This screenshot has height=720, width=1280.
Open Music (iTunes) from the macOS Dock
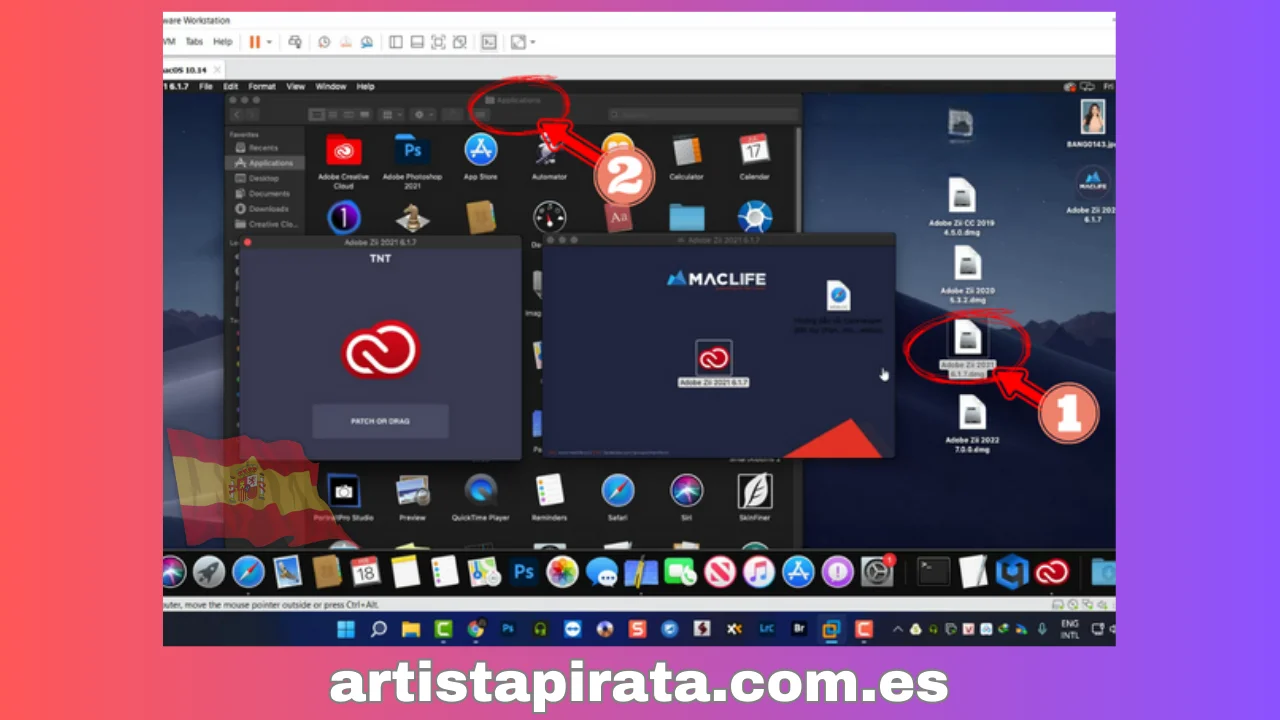759,572
